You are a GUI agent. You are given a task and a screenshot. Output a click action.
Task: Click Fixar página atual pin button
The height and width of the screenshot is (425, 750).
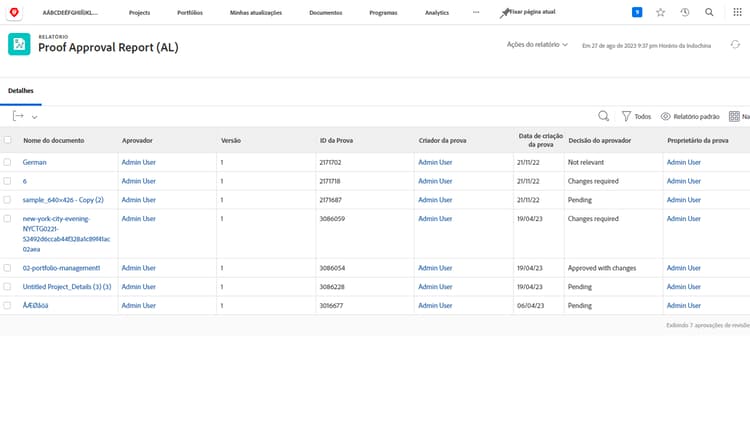(x=527, y=12)
